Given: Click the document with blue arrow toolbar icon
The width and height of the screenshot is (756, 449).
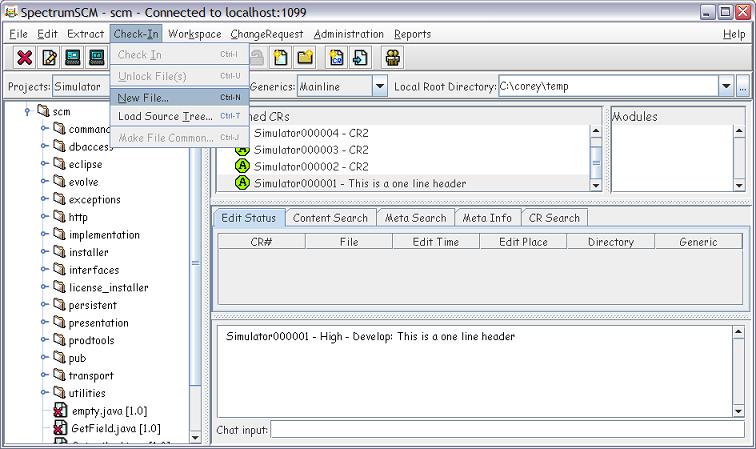Looking at the screenshot, I should tap(360, 58).
